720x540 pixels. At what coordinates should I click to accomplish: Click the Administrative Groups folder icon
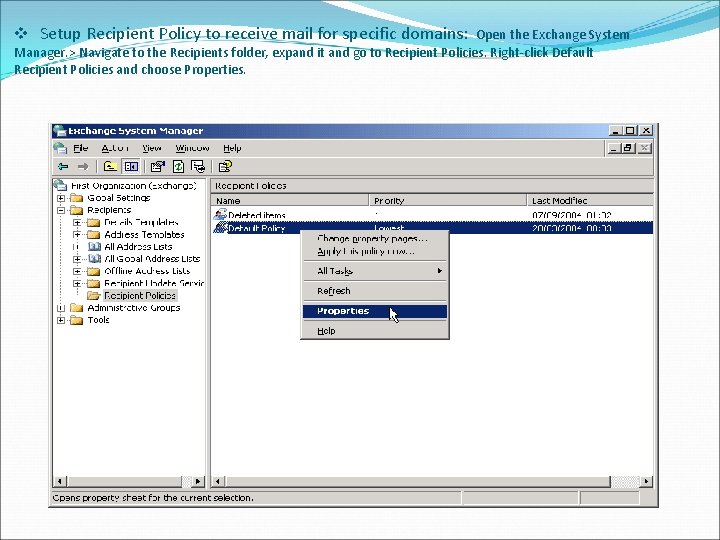pos(77,308)
